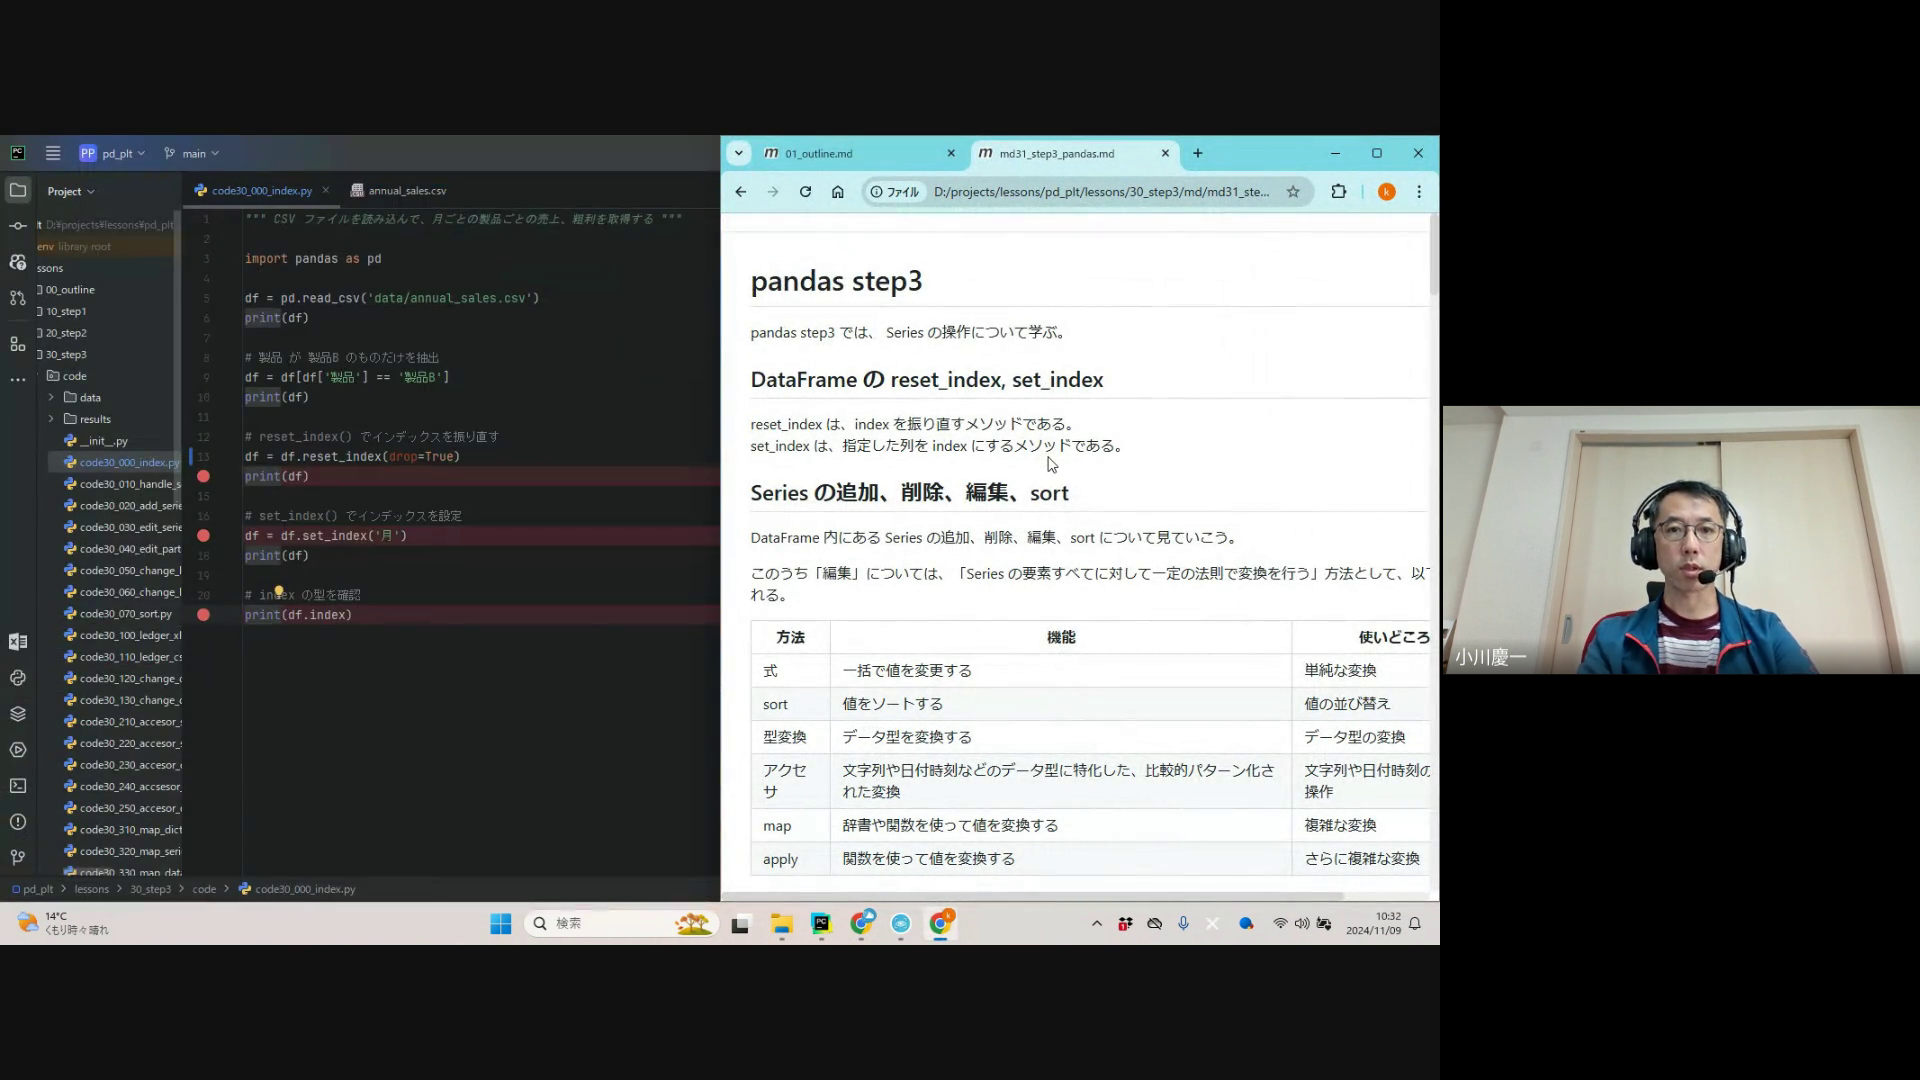
Task: Open the Git tool window icon
Action: click(18, 858)
